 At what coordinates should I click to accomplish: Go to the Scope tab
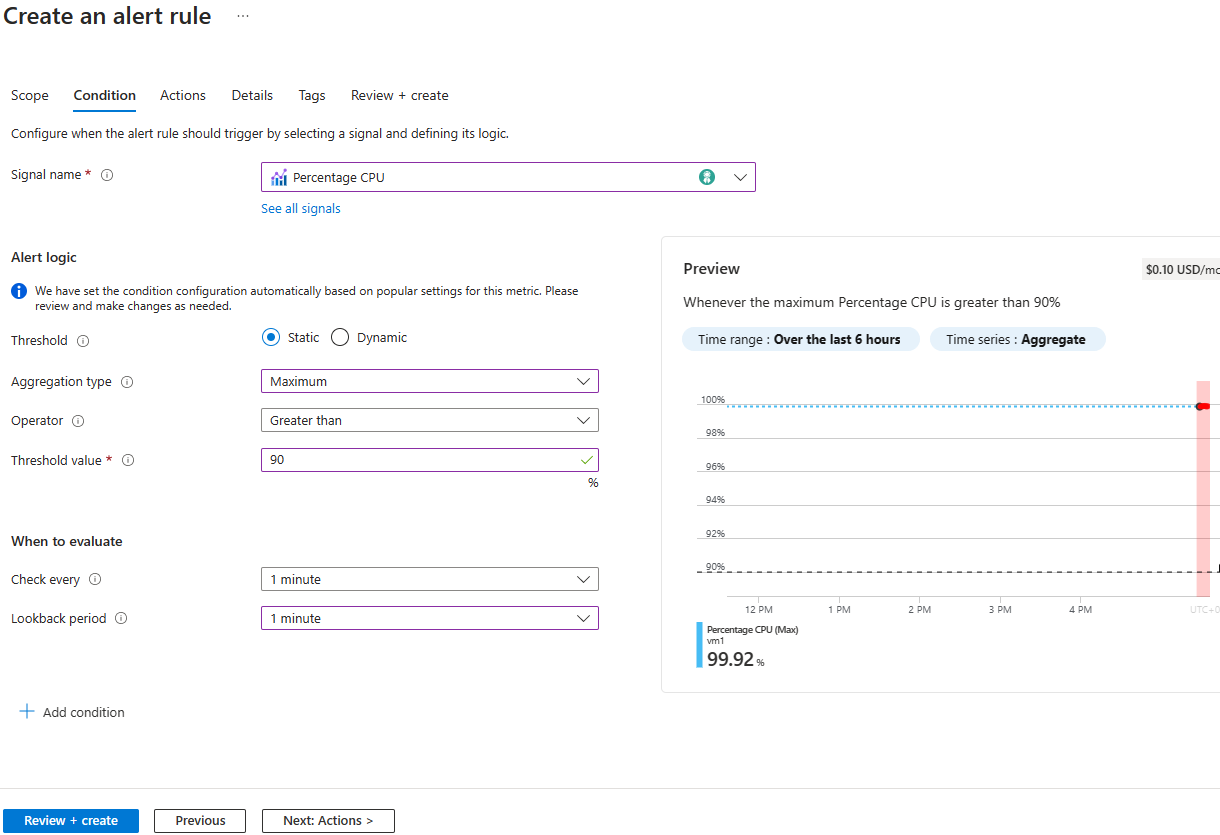coord(30,95)
